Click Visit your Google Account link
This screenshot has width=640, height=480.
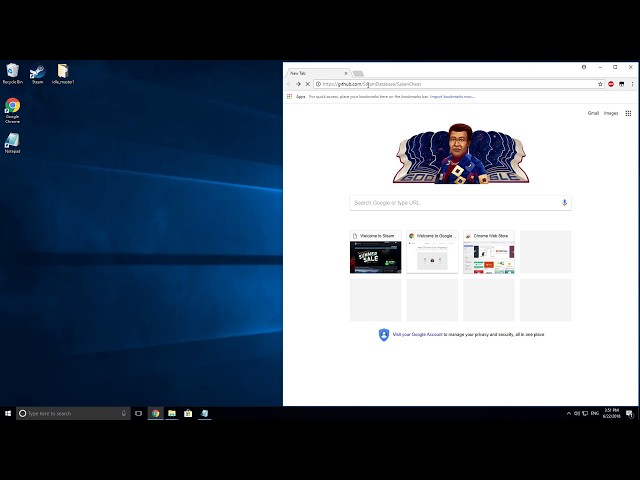point(418,335)
